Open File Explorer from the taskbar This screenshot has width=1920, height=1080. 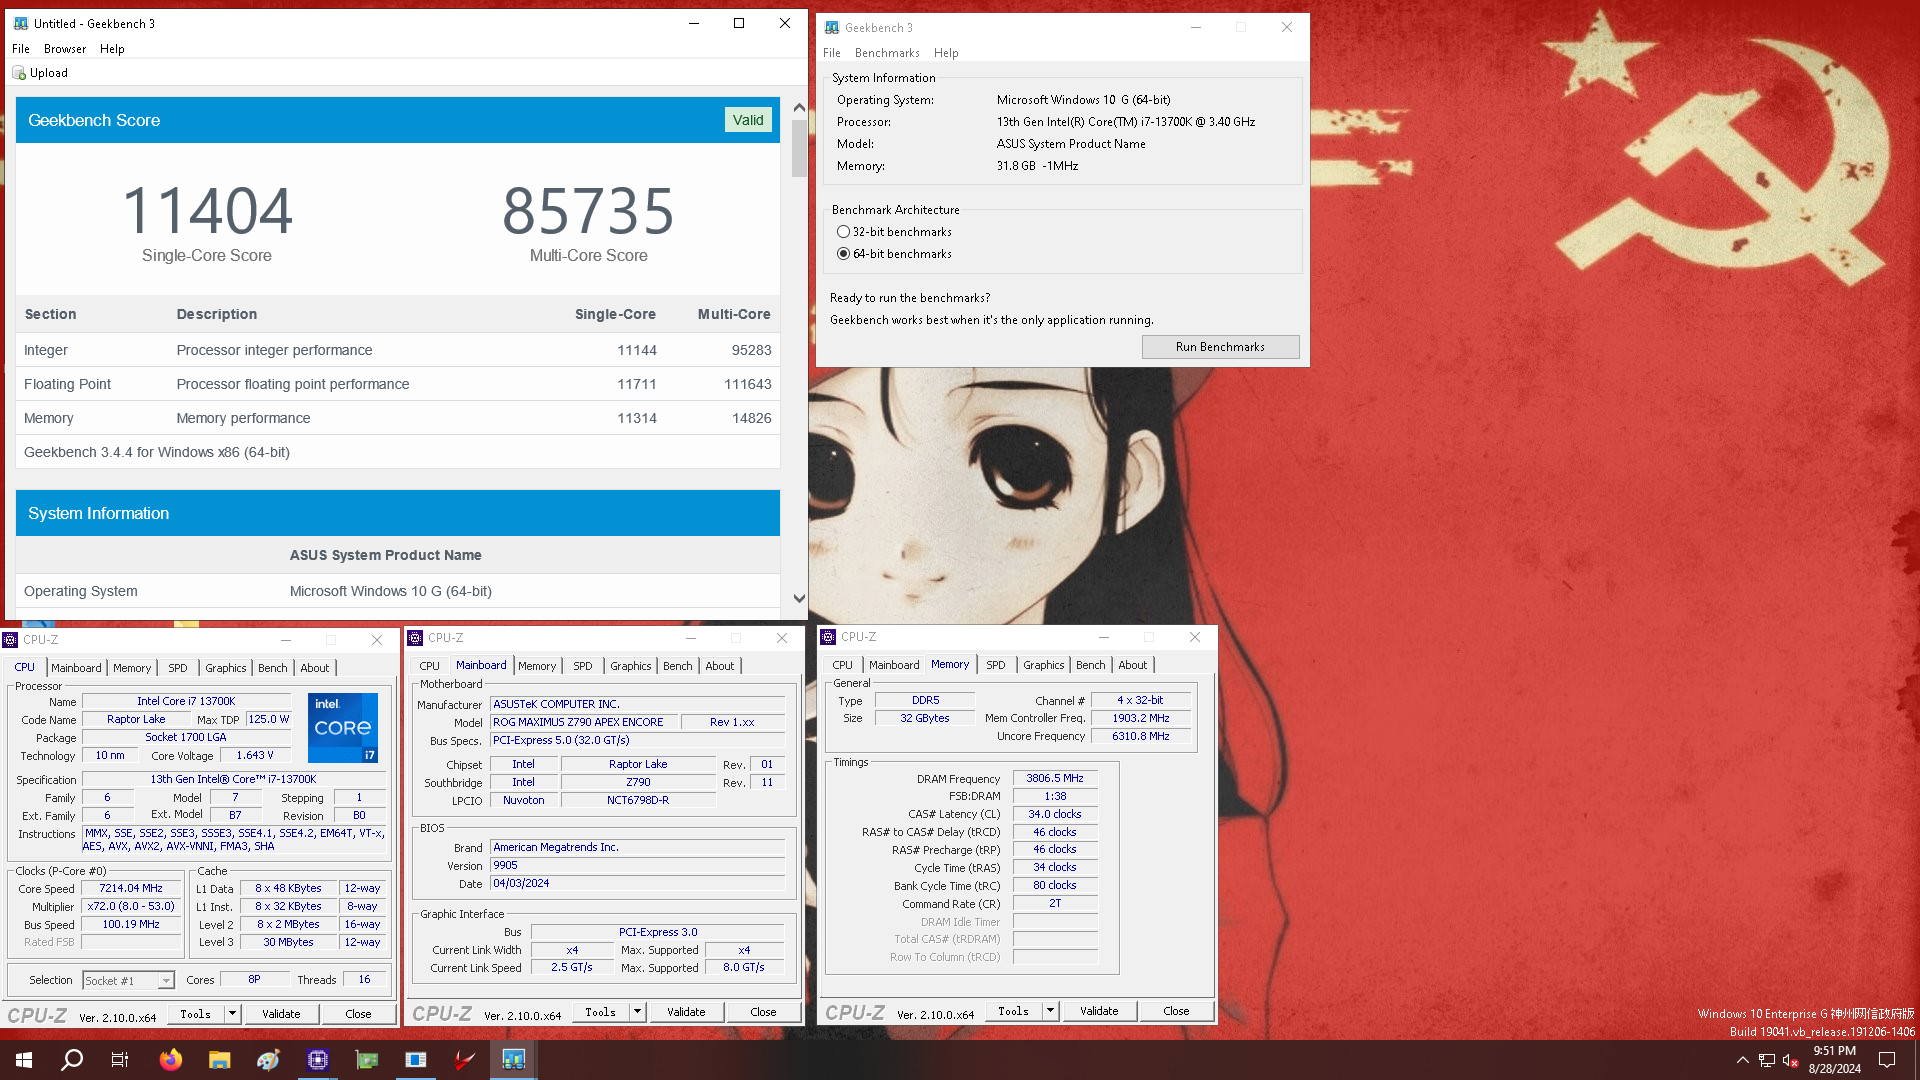click(x=220, y=1060)
